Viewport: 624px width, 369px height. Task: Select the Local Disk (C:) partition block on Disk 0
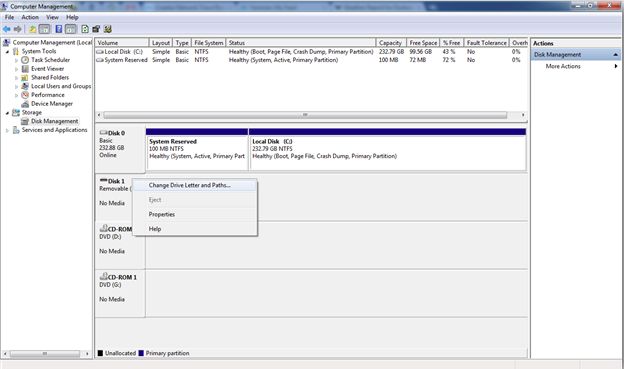387,150
